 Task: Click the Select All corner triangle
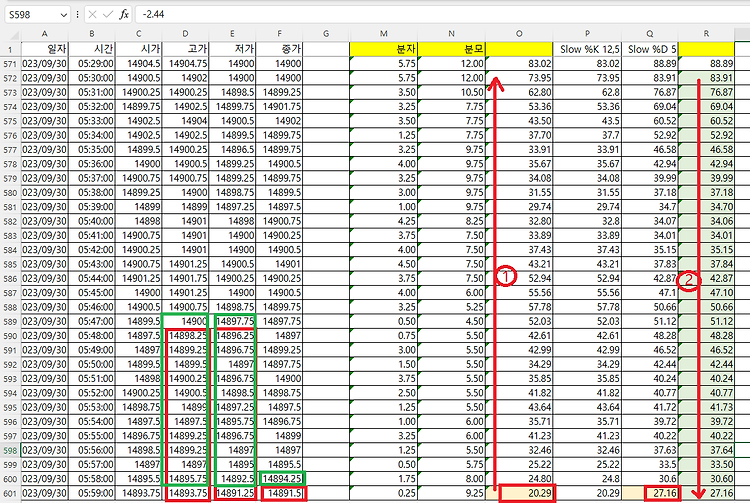tap(14, 35)
